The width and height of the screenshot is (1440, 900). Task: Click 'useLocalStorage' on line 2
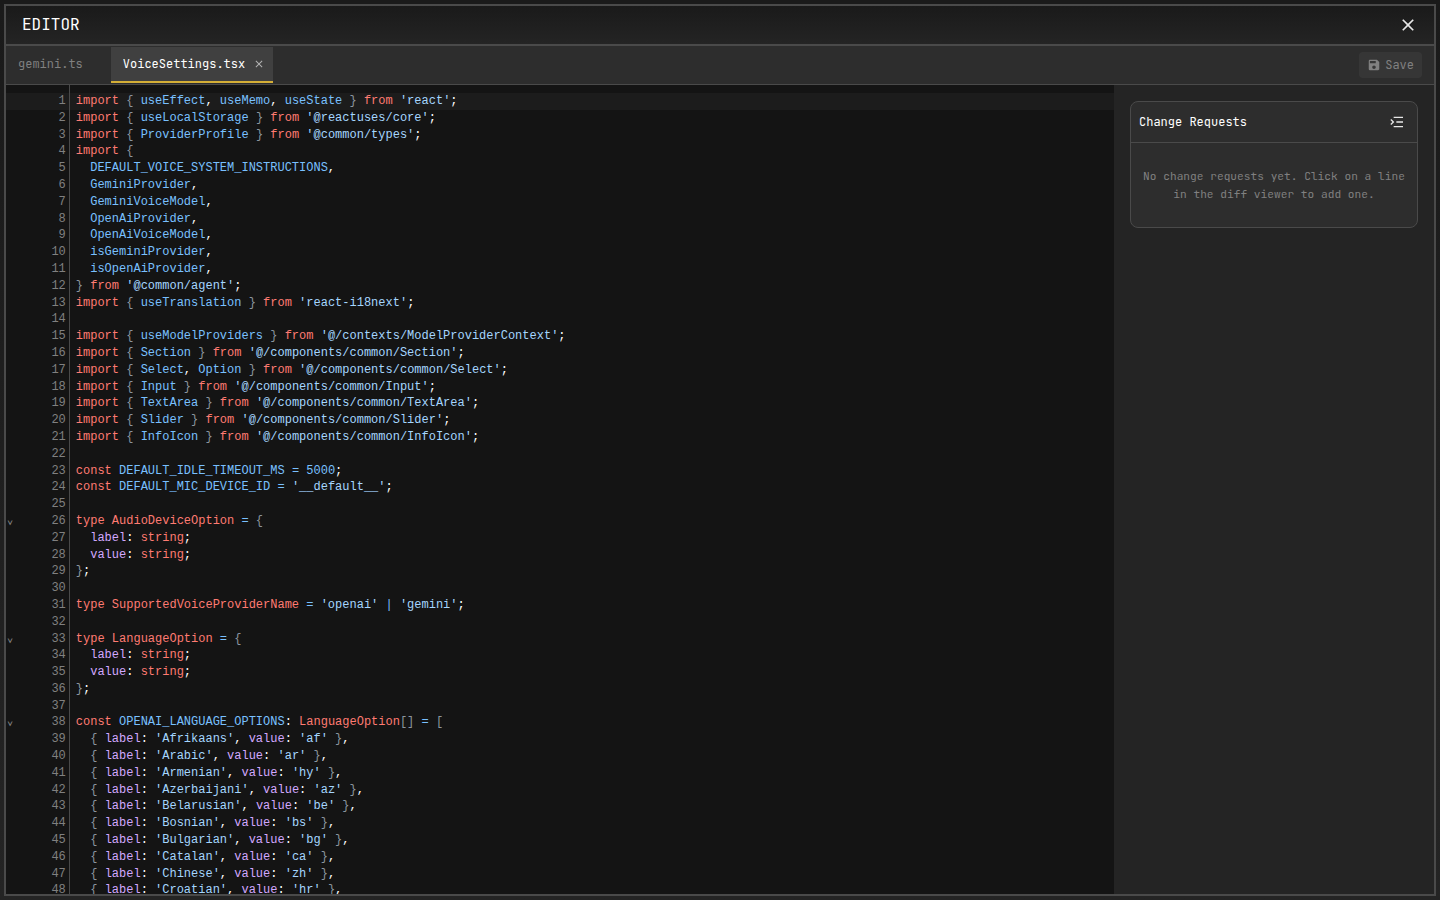[195, 118]
